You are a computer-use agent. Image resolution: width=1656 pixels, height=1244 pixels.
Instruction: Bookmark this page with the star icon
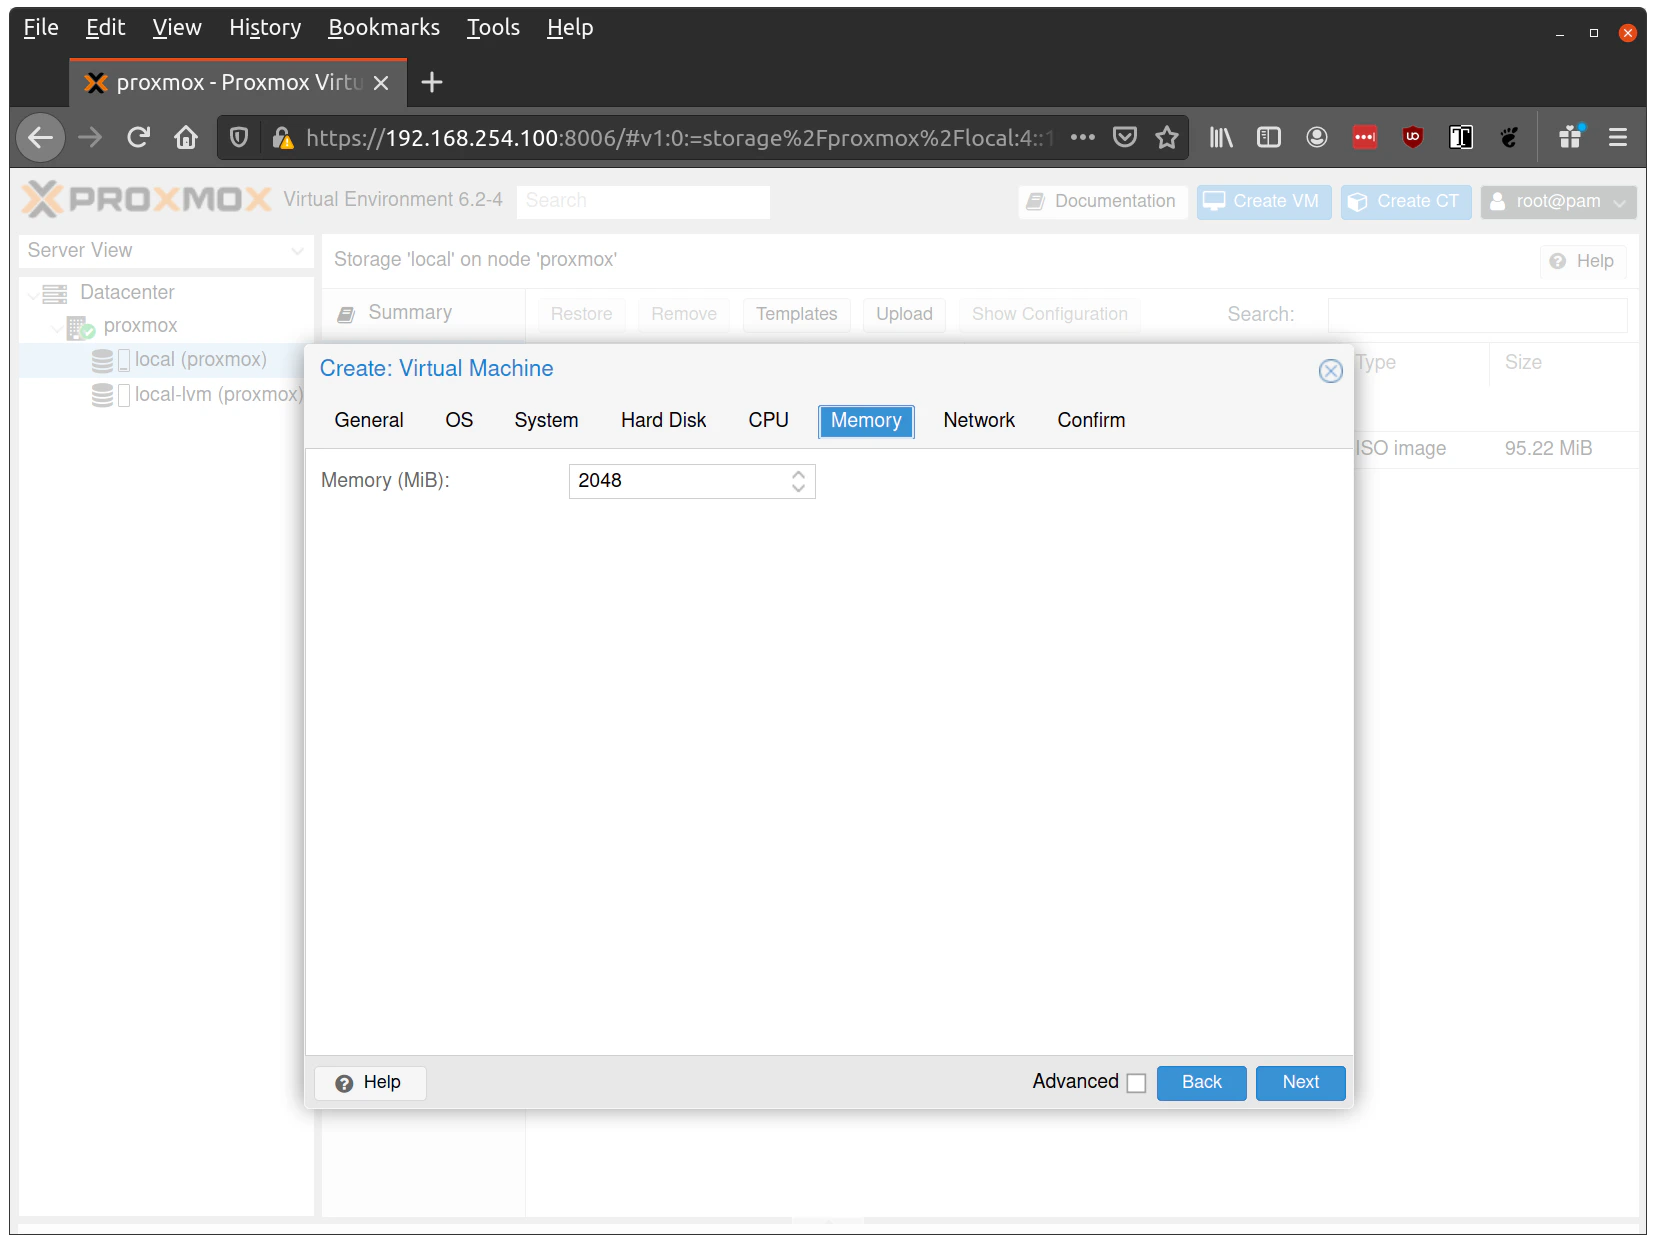[x=1166, y=138]
